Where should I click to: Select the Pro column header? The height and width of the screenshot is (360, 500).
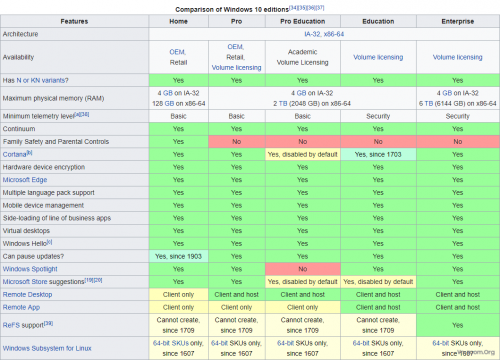coord(236,21)
